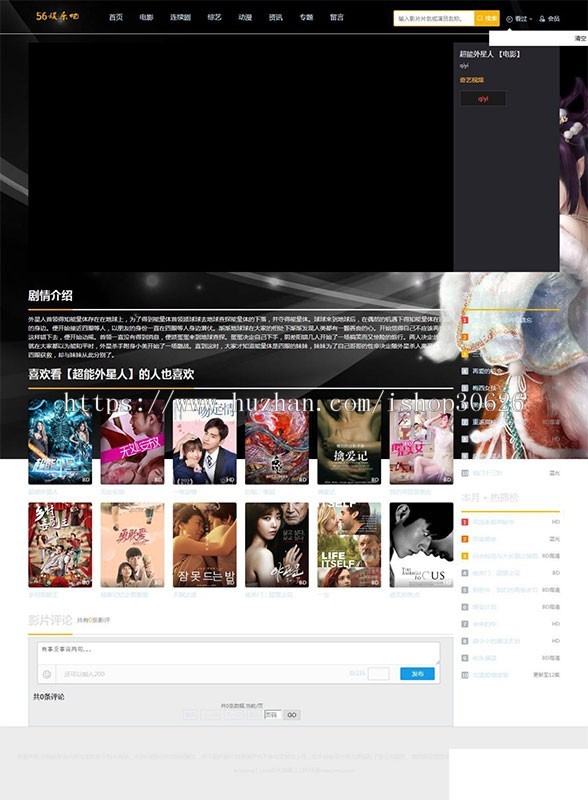This screenshot has height=800, width=588.
Task: Open the 会员 member icon link
Action: (x=550, y=19)
